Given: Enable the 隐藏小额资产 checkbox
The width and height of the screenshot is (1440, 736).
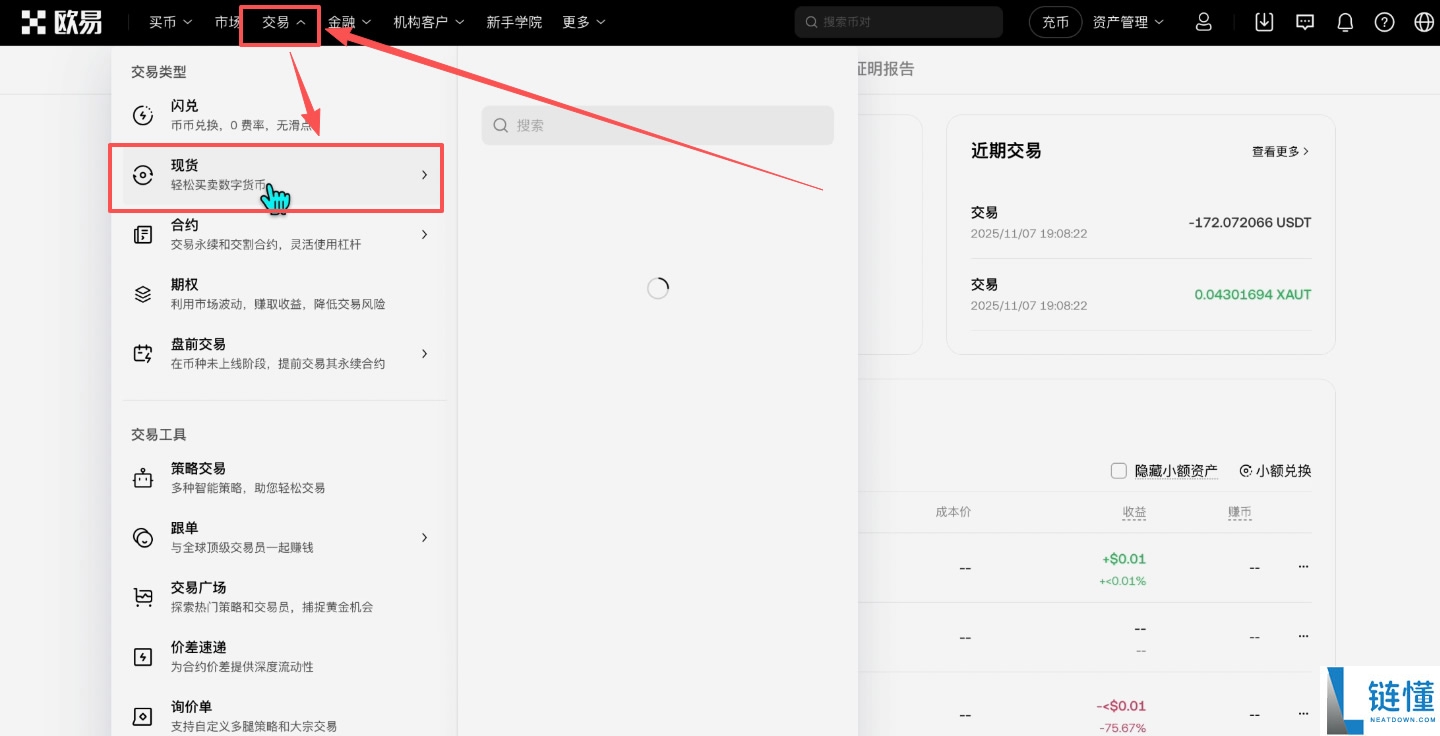Looking at the screenshot, I should tap(1118, 470).
